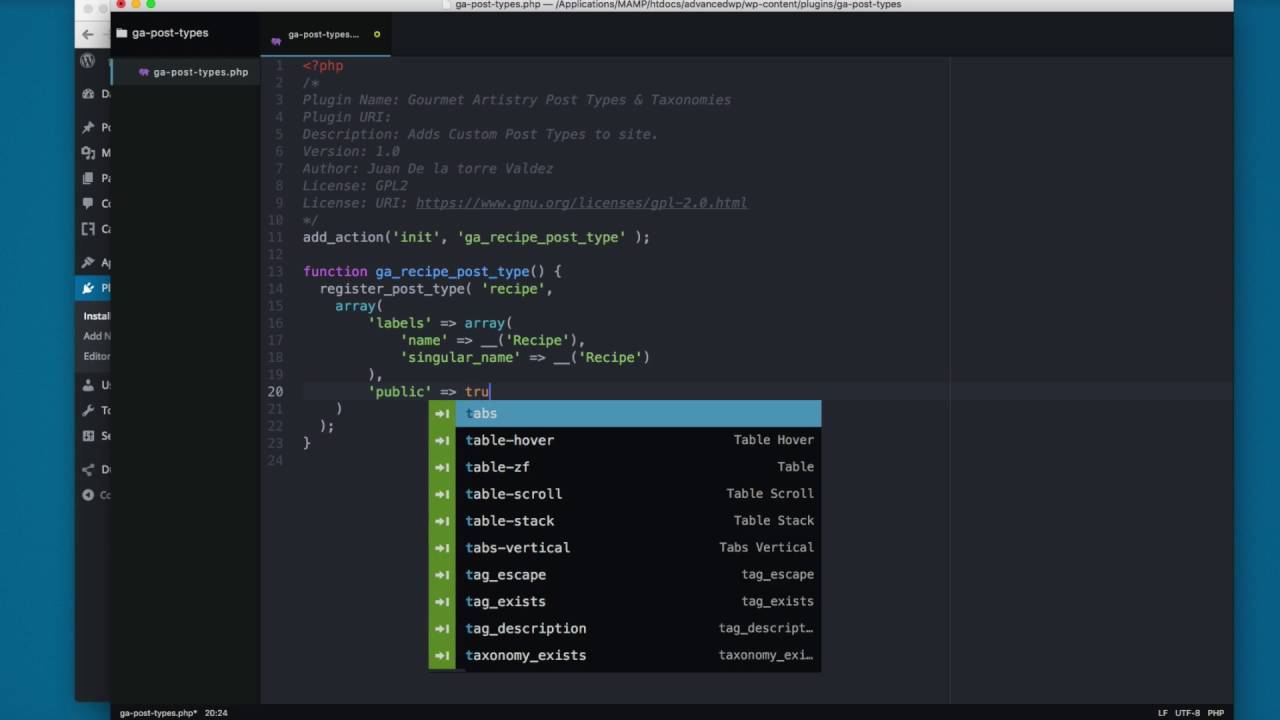The height and width of the screenshot is (720, 1280).
Task: Open WordPress Dashboard icon in browser window
Action: tap(89, 94)
